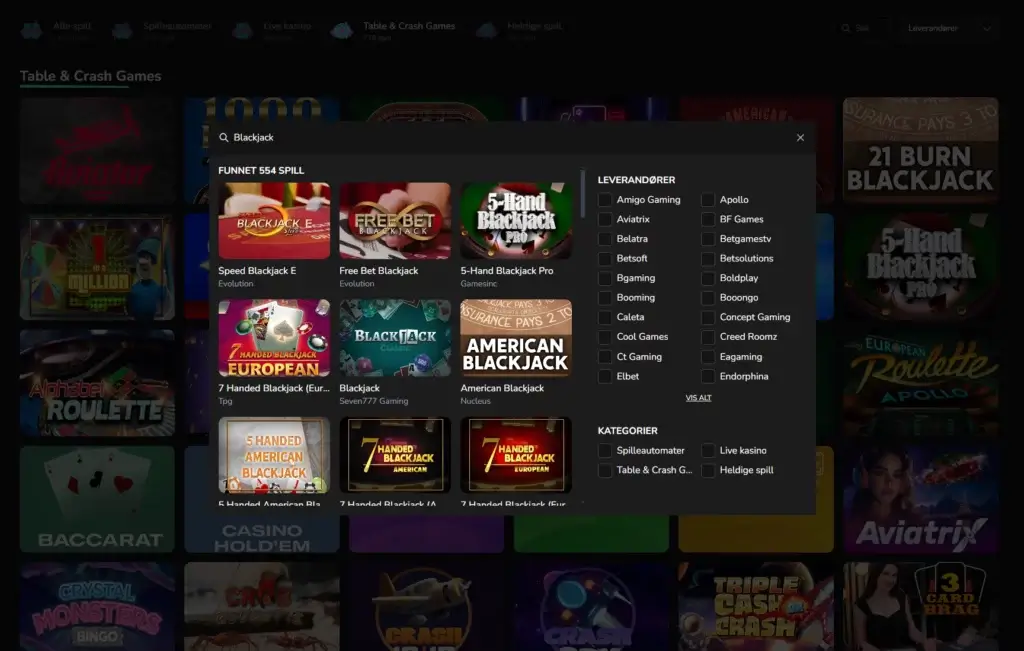1024x651 pixels.
Task: Check the Elbet provider checkbox
Action: pos(605,377)
